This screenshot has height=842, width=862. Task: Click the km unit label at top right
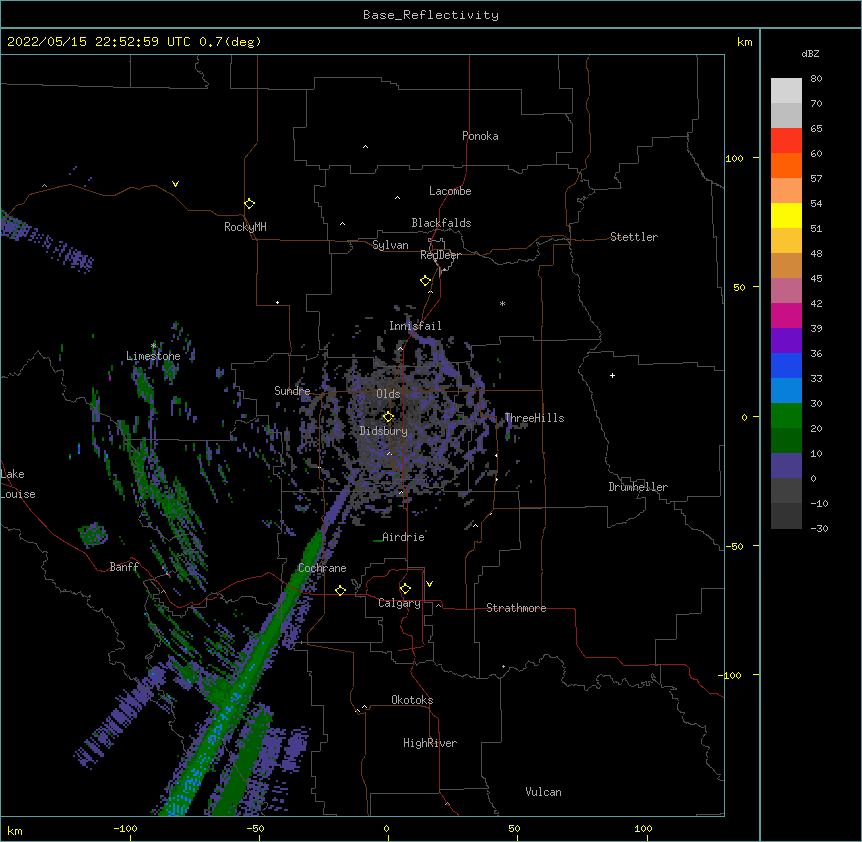pyautogui.click(x=744, y=42)
